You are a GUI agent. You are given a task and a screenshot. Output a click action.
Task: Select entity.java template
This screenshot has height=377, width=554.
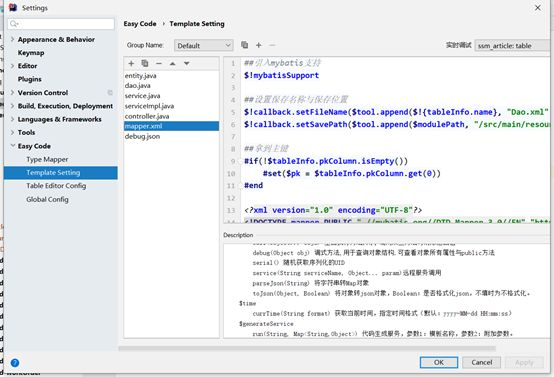click(140, 76)
